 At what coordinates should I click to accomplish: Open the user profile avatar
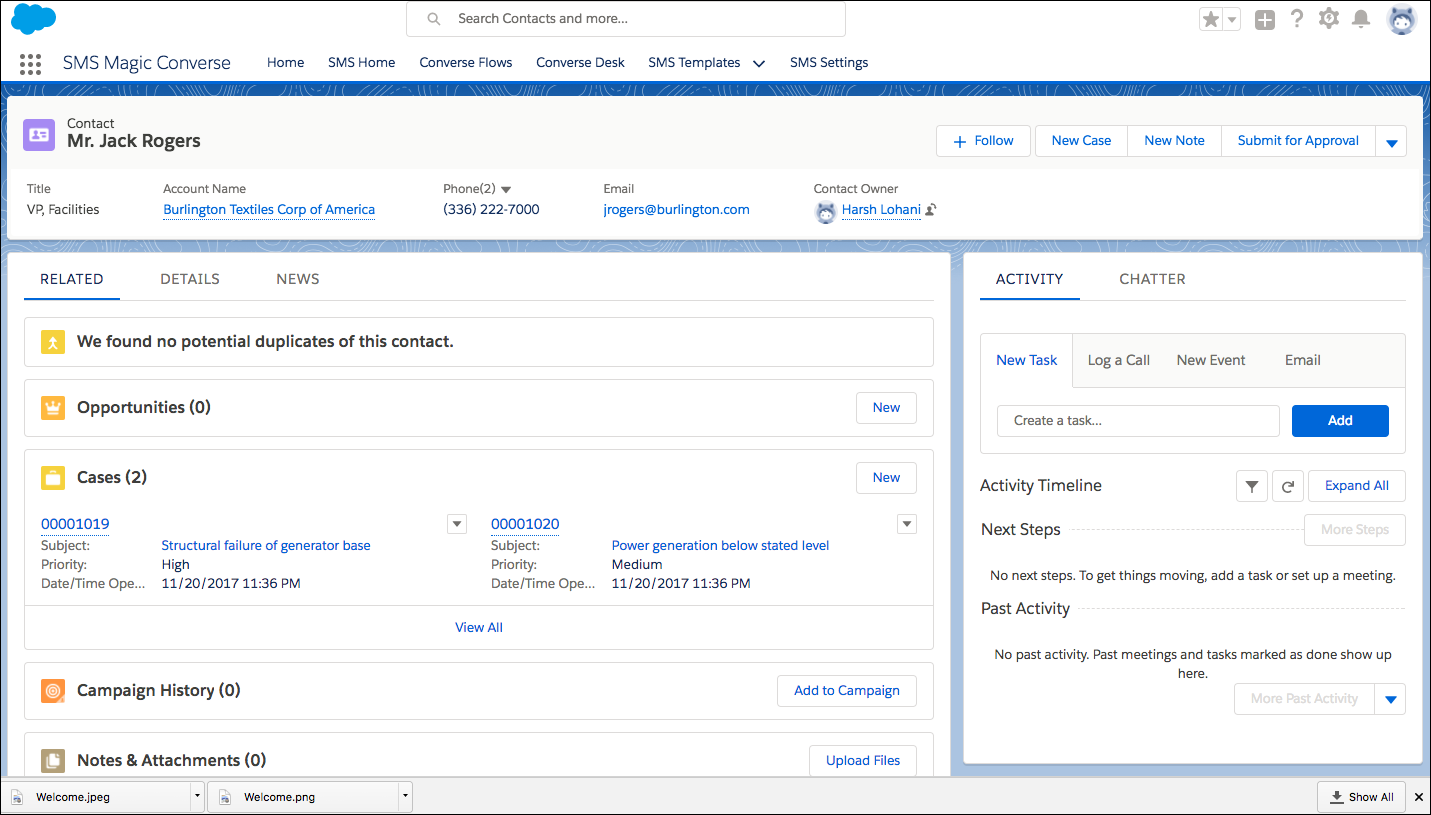pos(1402,19)
